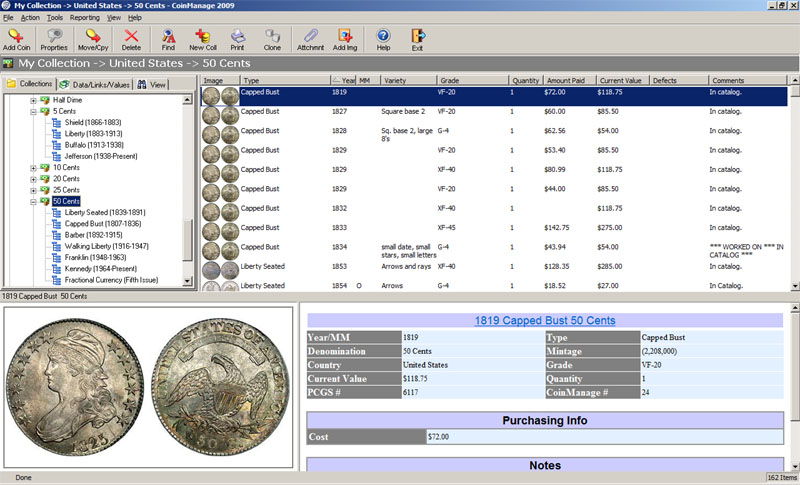
Task: Switch to the Data/Links/Values tab
Action: click(95, 85)
